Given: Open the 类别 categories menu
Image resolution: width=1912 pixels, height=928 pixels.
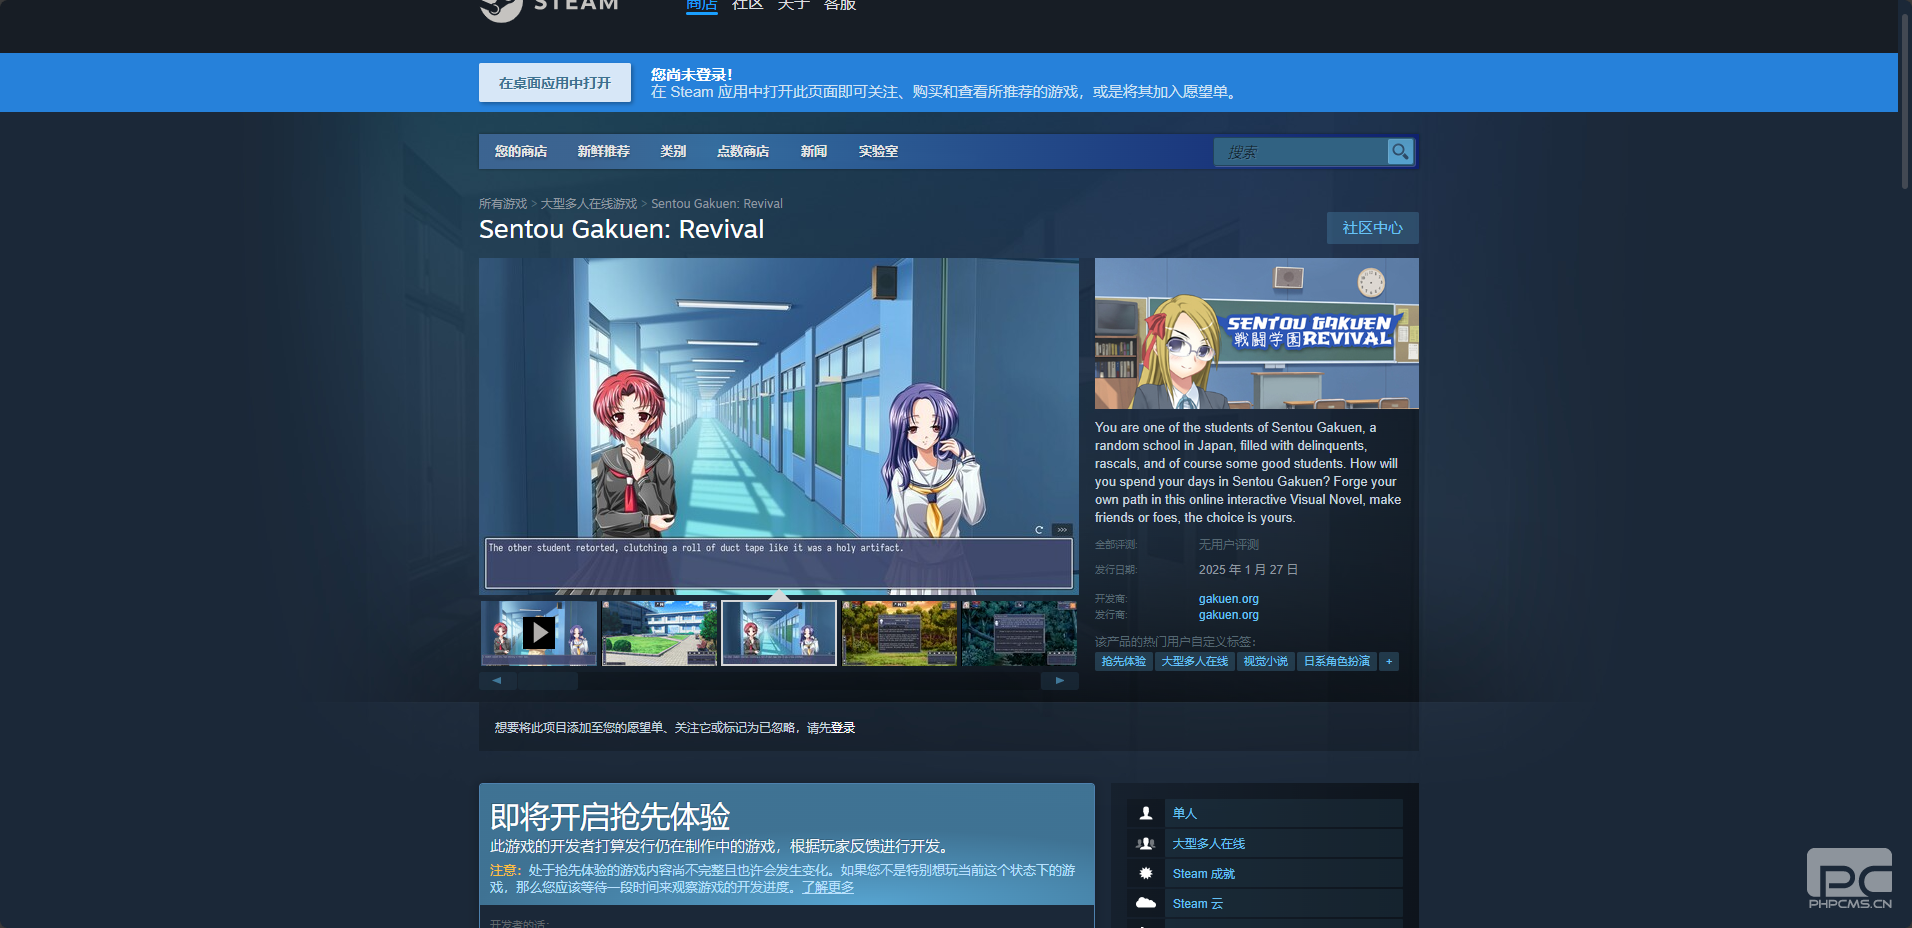Looking at the screenshot, I should tap(673, 151).
